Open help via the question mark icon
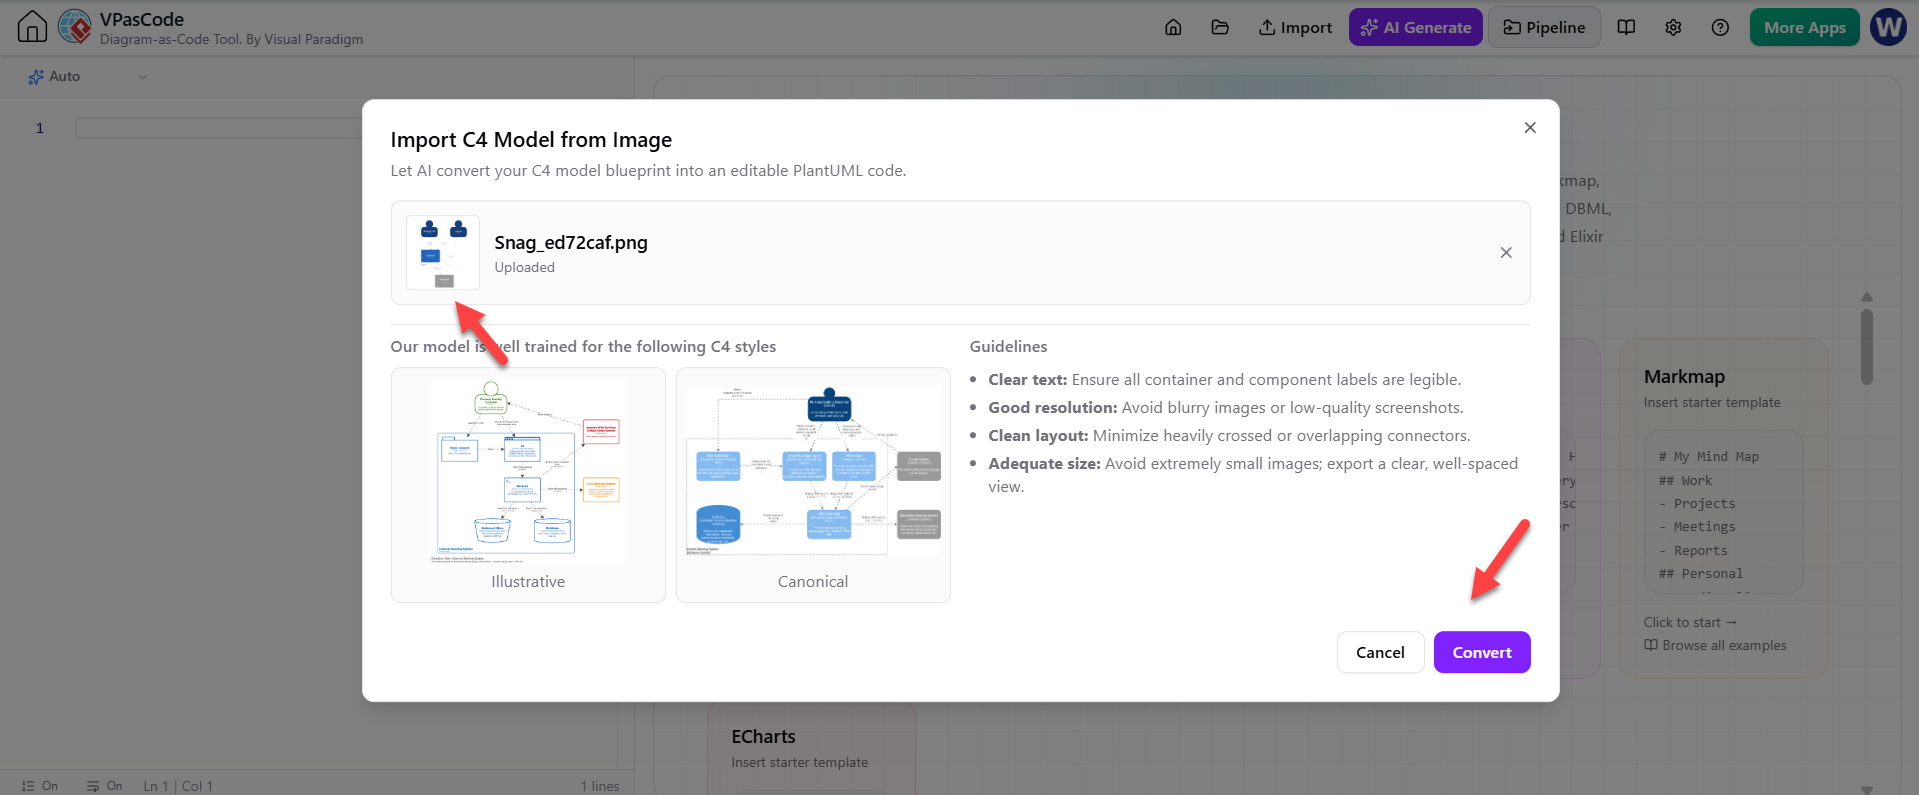Screen dimensions: 1919x795 tap(1720, 27)
